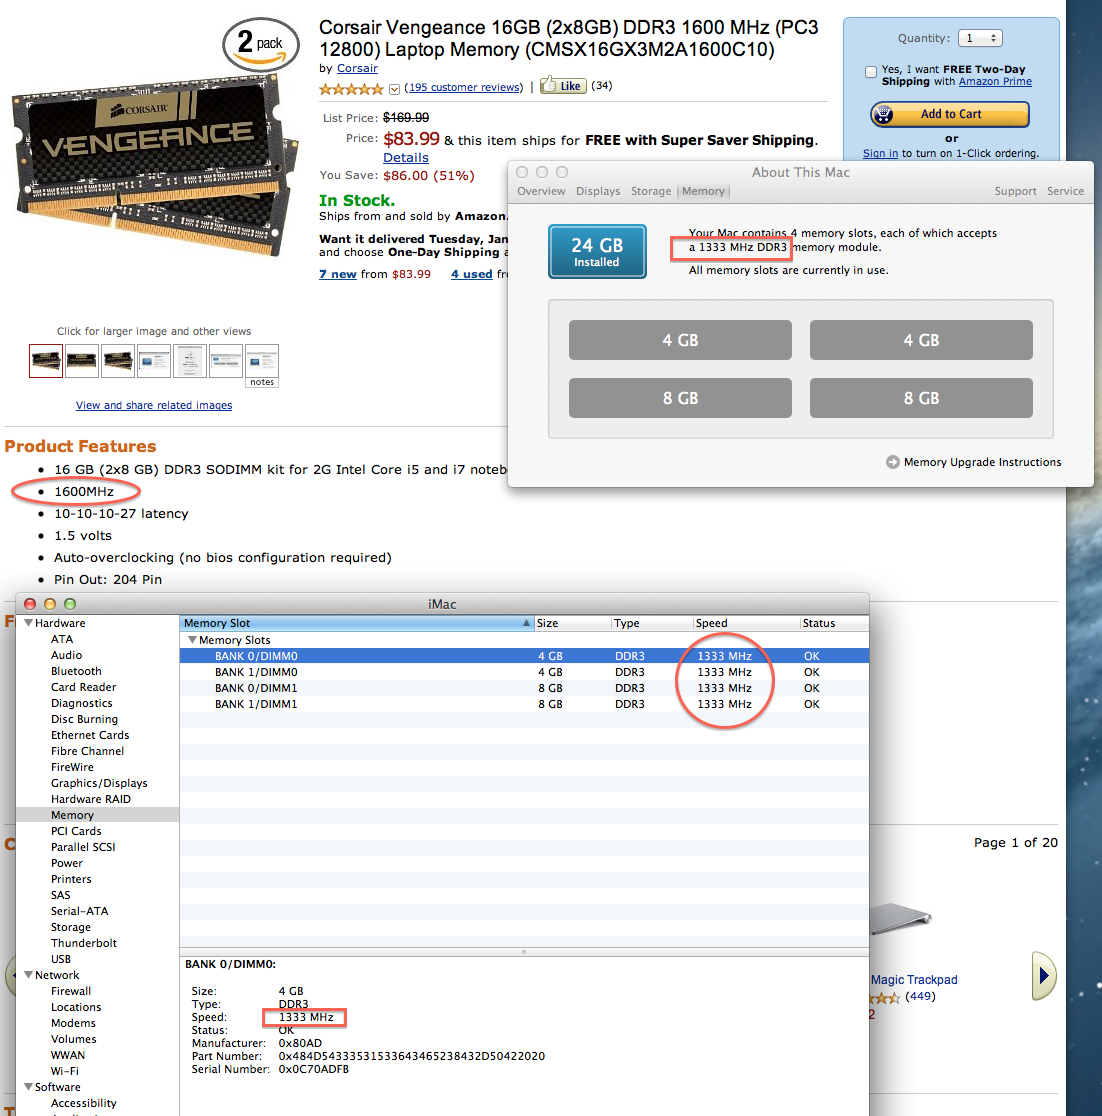1102x1116 pixels.
Task: Open Support in About This Mac
Action: click(x=1015, y=191)
